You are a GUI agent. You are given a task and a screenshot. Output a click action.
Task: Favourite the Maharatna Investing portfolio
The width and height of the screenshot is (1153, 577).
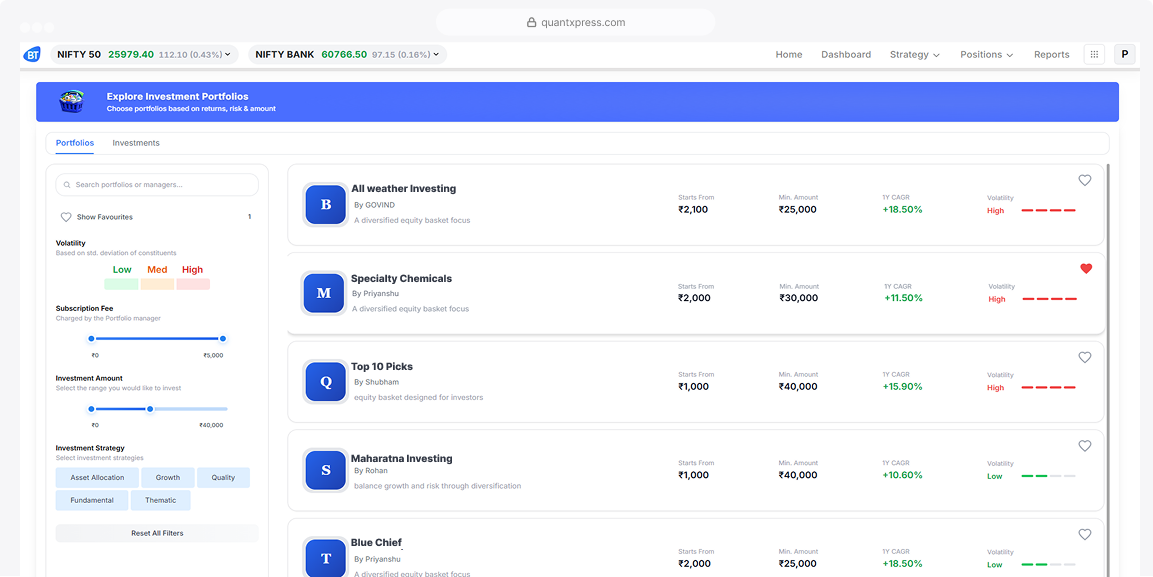(x=1085, y=445)
